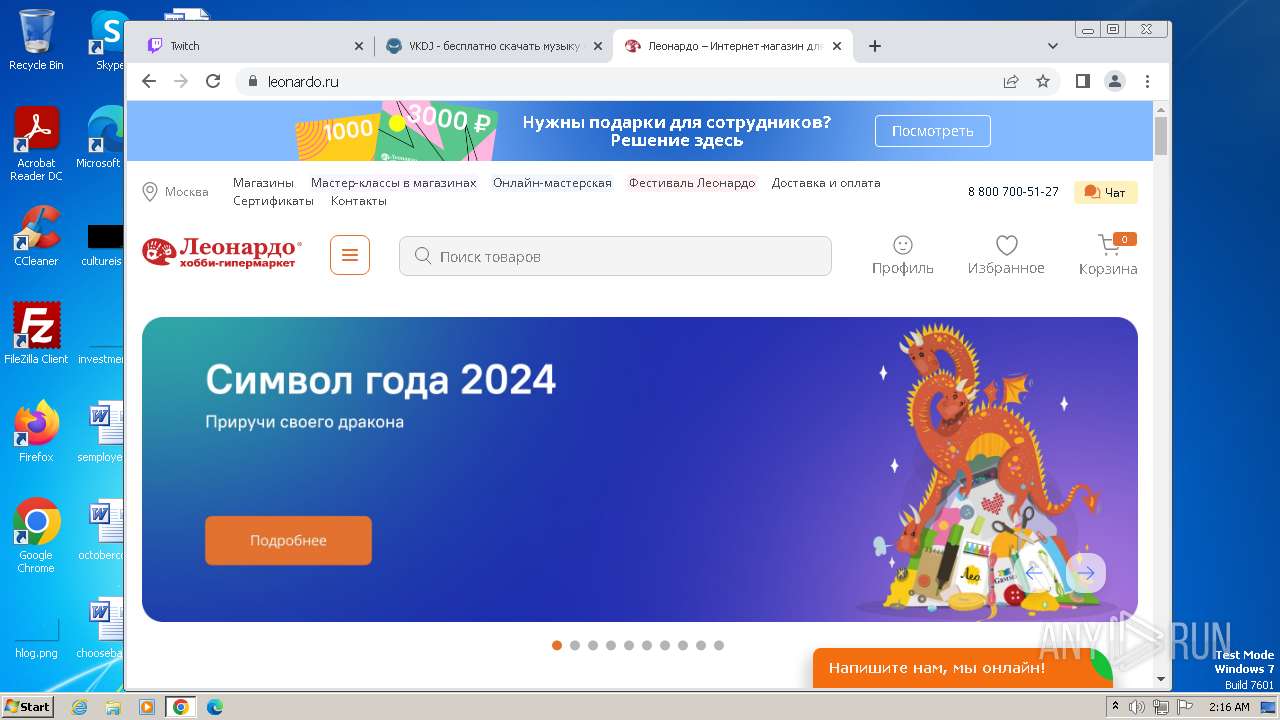Open the shopping cart icon
This screenshot has height=720, width=1280.
1108,245
